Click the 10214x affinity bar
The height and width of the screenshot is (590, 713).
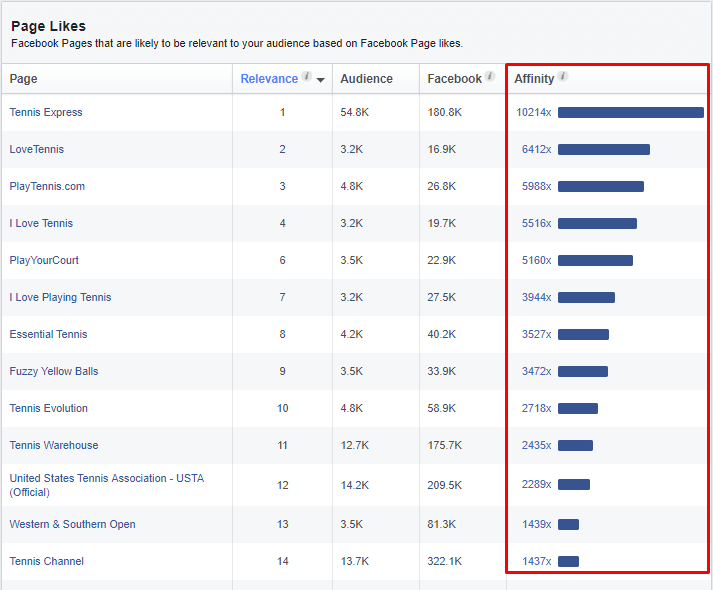pyautogui.click(x=631, y=112)
